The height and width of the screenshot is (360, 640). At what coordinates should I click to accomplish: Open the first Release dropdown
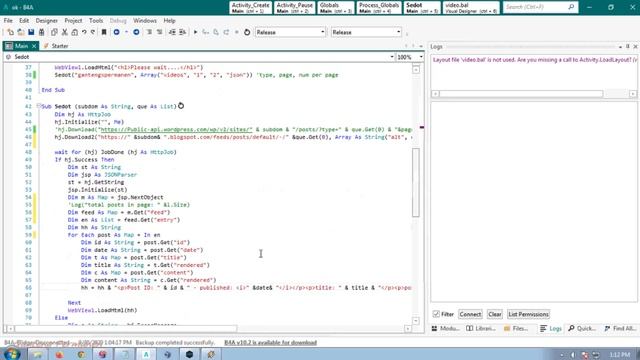pos(290,32)
